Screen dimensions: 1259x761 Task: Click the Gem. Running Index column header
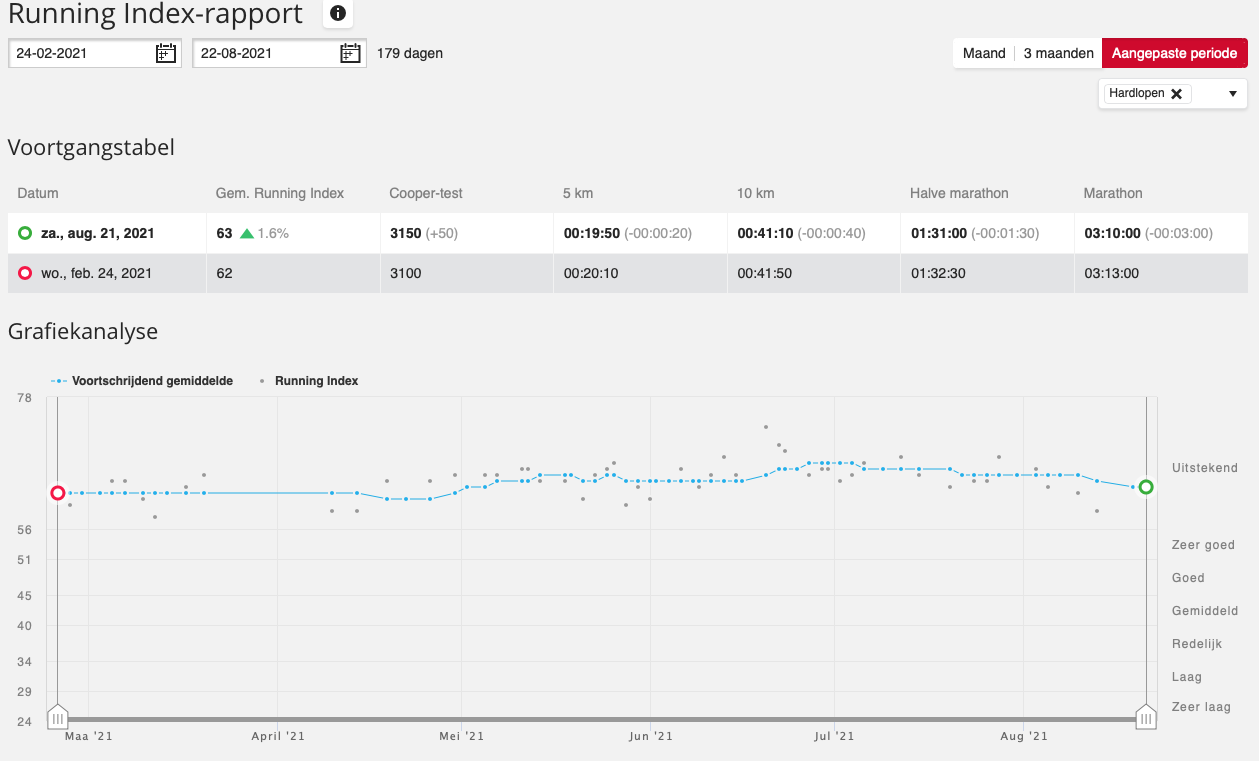tap(280, 193)
